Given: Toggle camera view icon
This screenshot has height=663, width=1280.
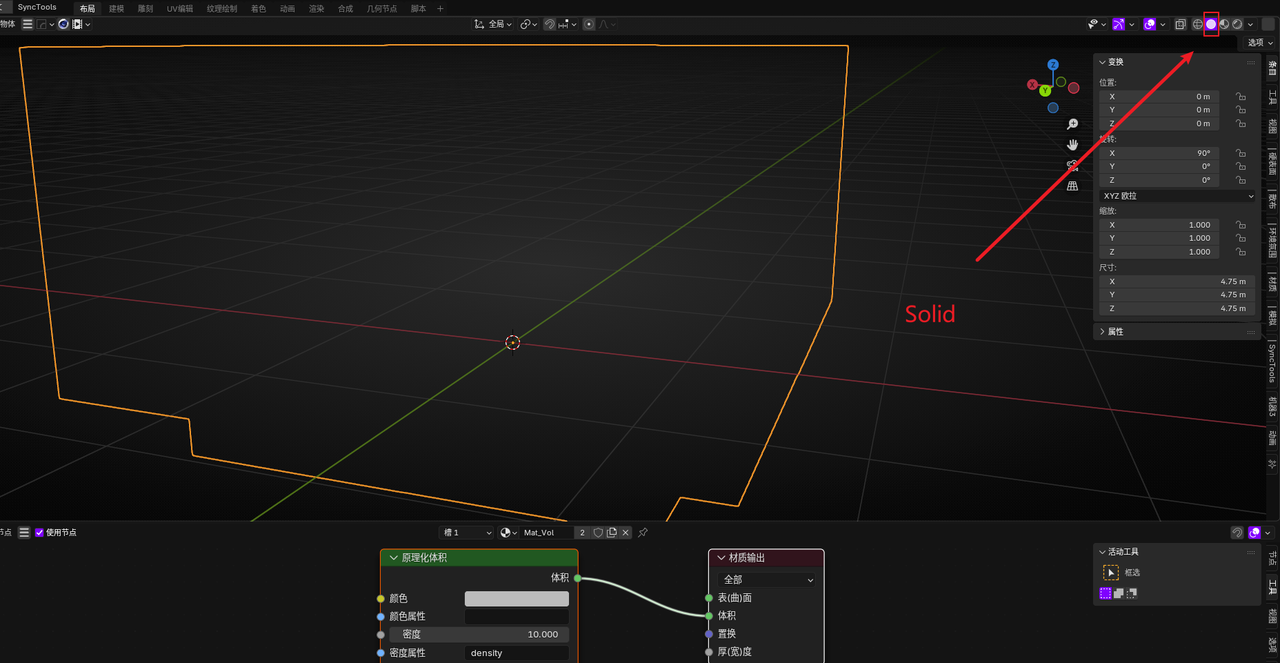Looking at the screenshot, I should [1072, 165].
